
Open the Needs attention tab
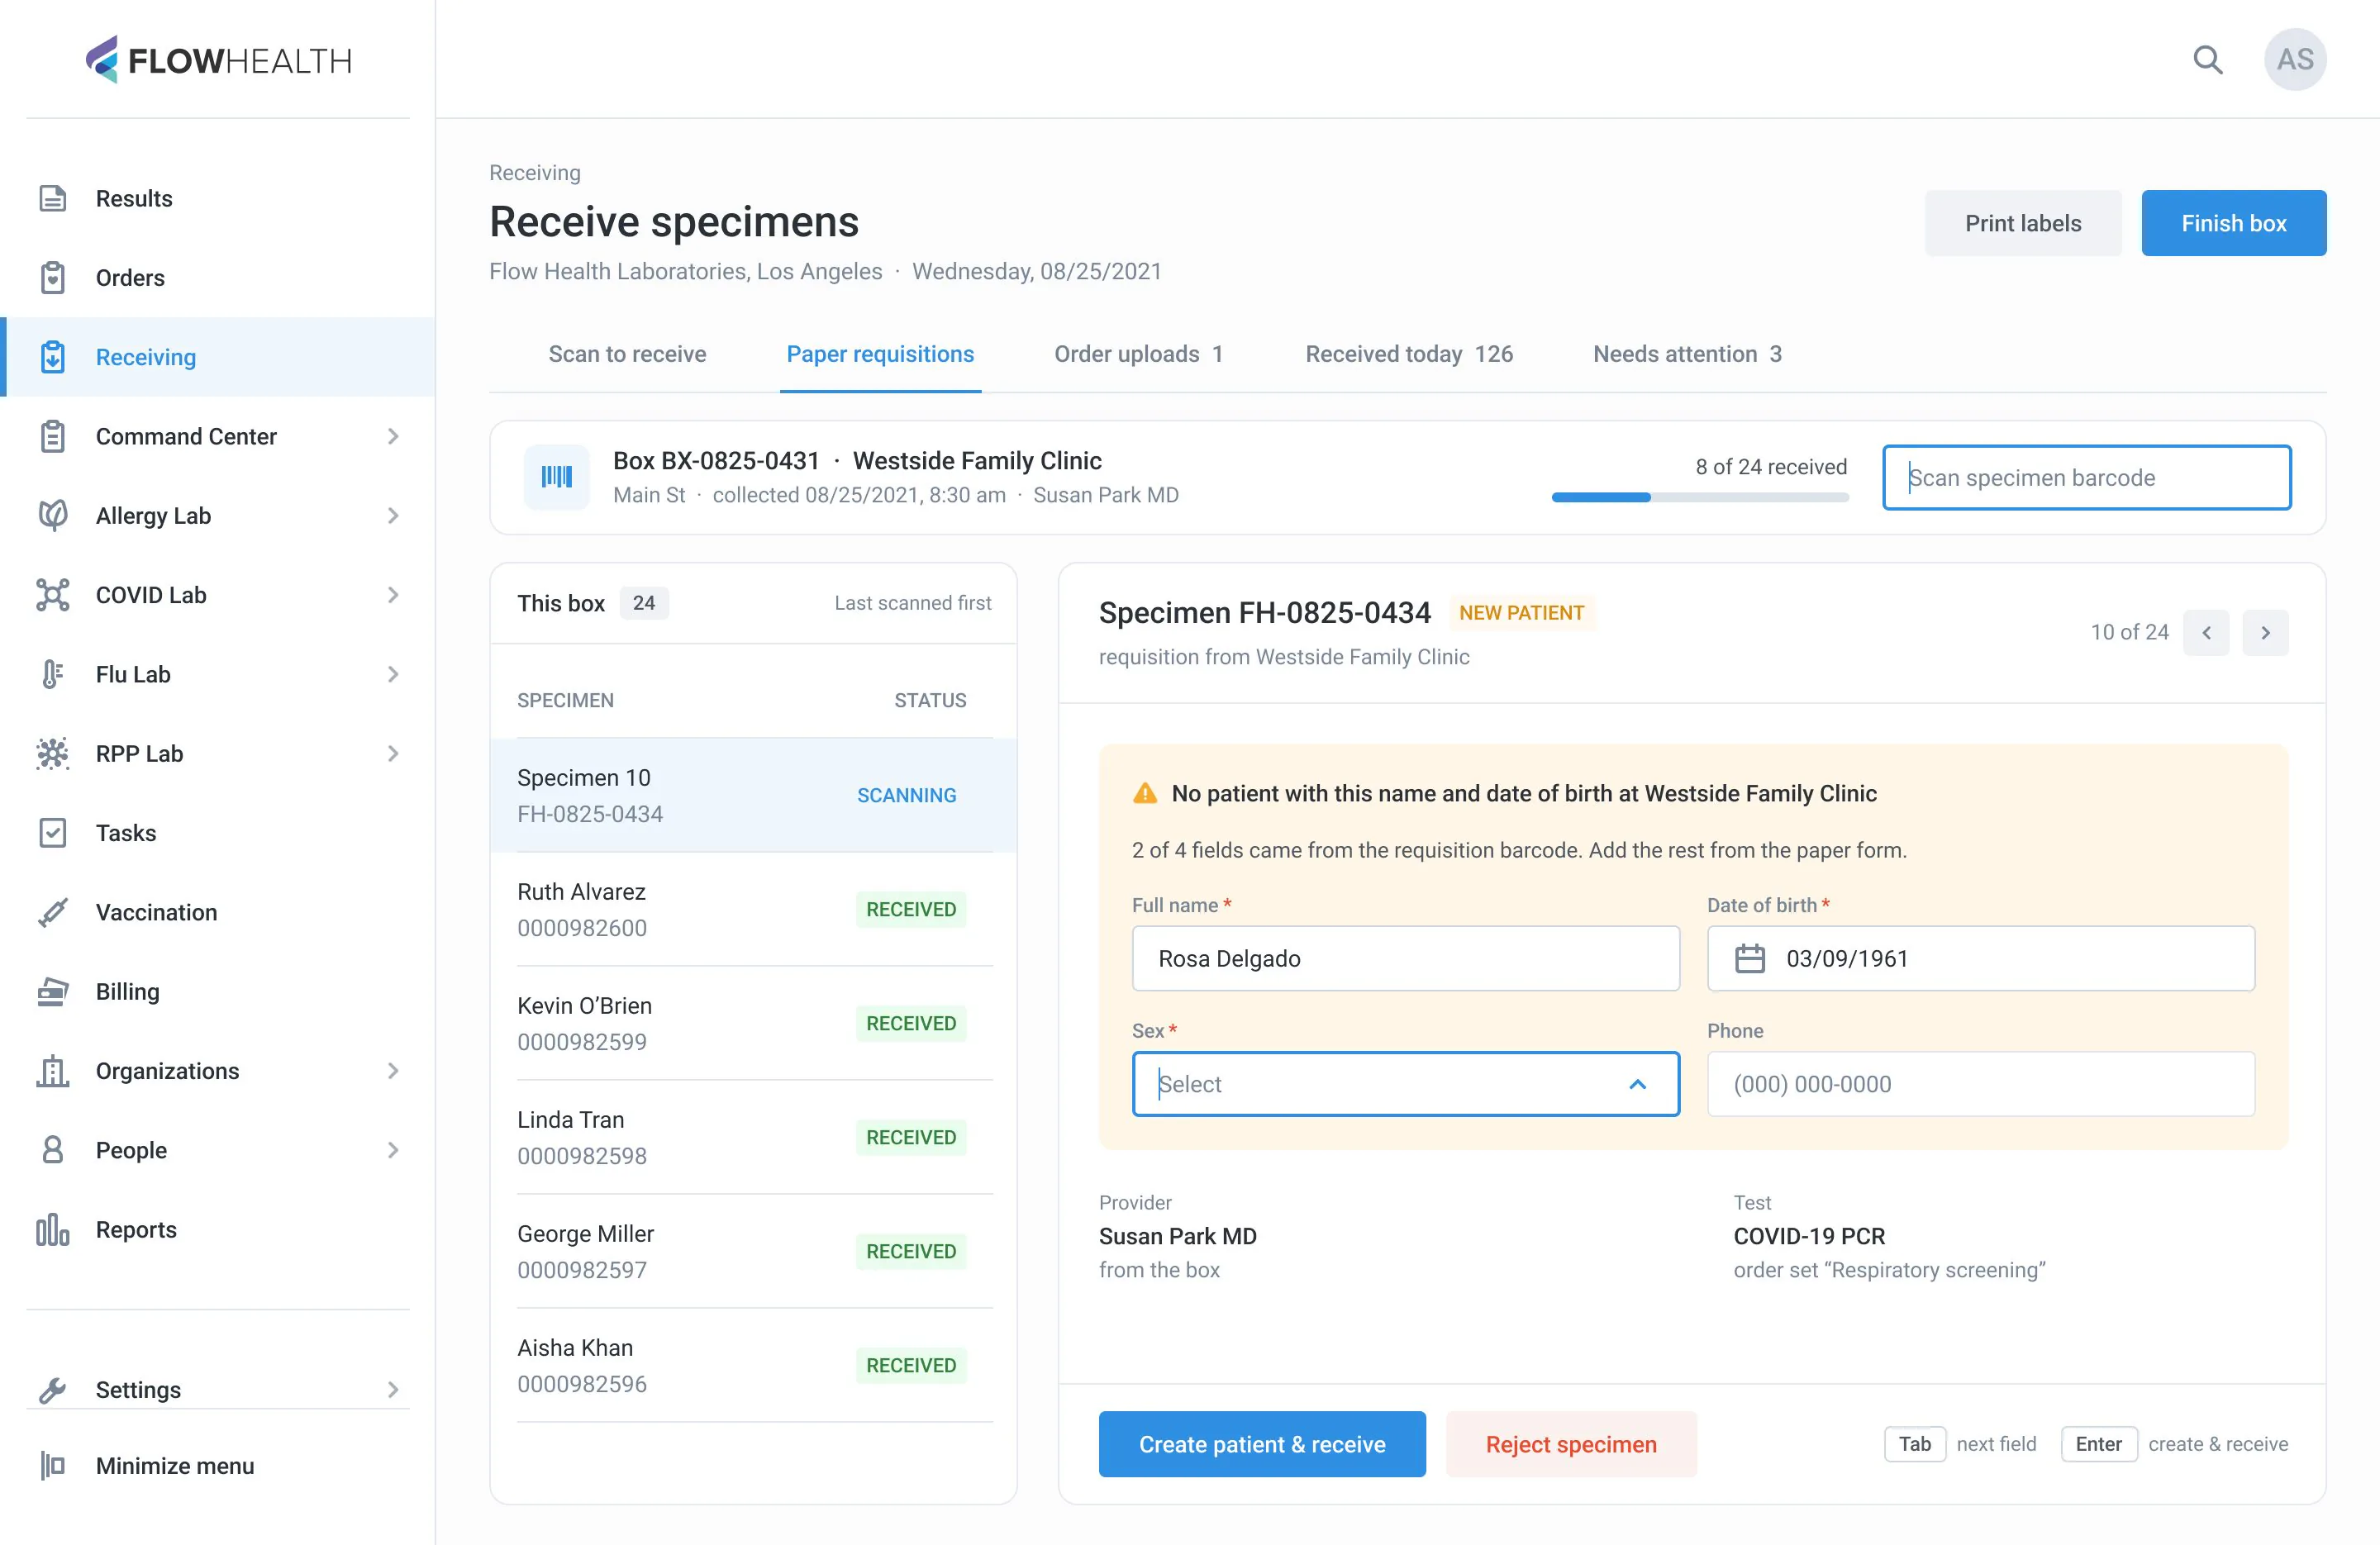1687,354
